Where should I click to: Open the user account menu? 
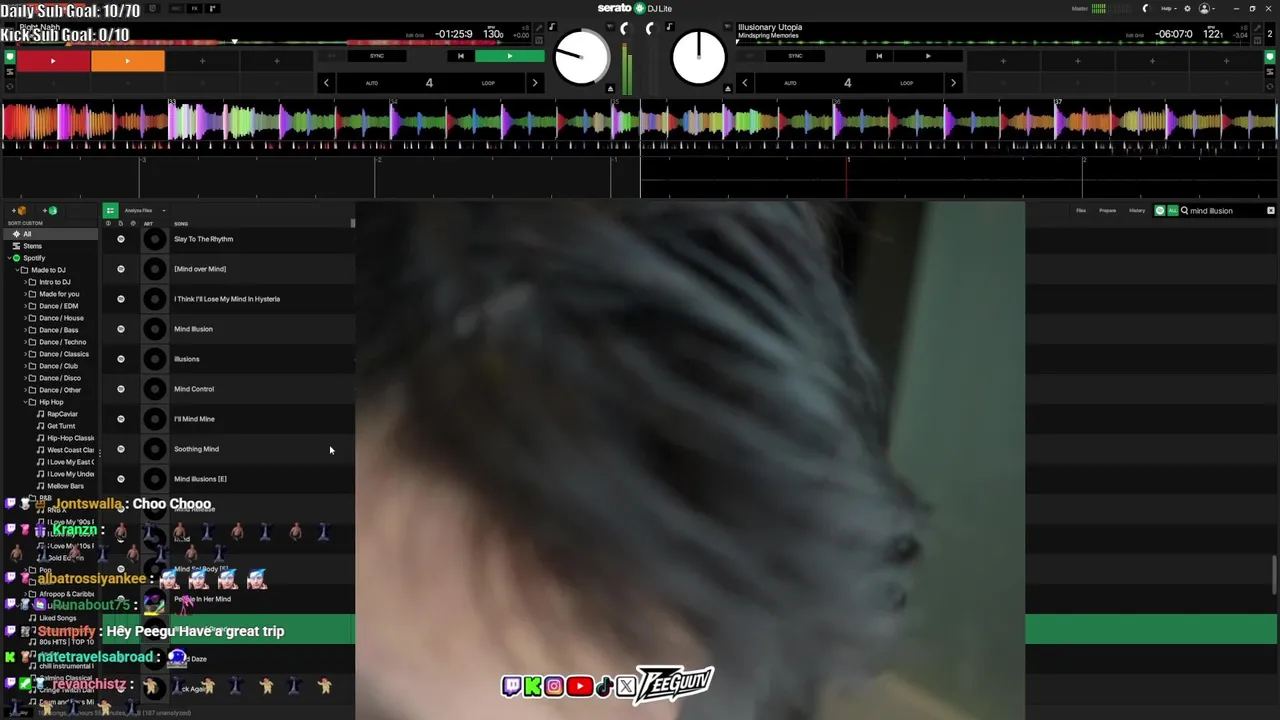1207,9
